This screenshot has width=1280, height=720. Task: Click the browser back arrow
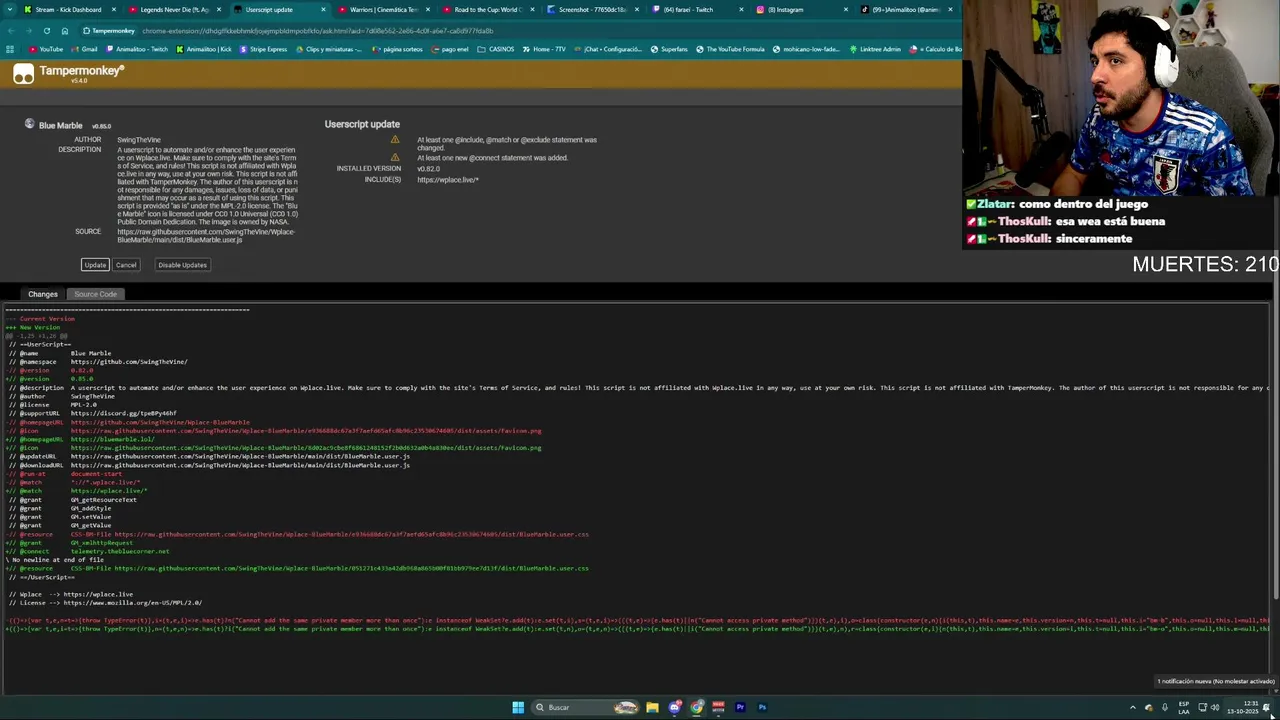10,31
